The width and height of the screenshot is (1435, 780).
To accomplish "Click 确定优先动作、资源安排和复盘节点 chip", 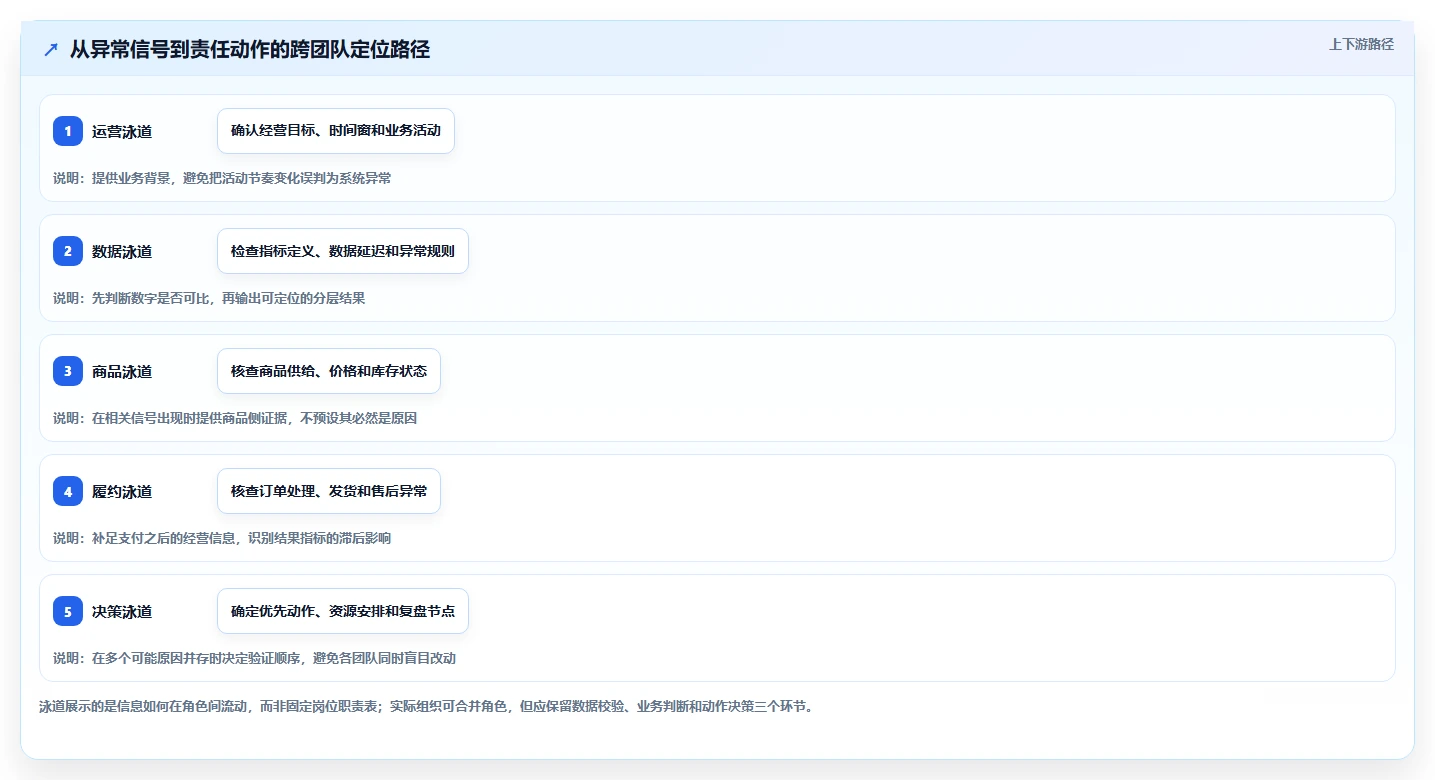I will (x=343, y=611).
